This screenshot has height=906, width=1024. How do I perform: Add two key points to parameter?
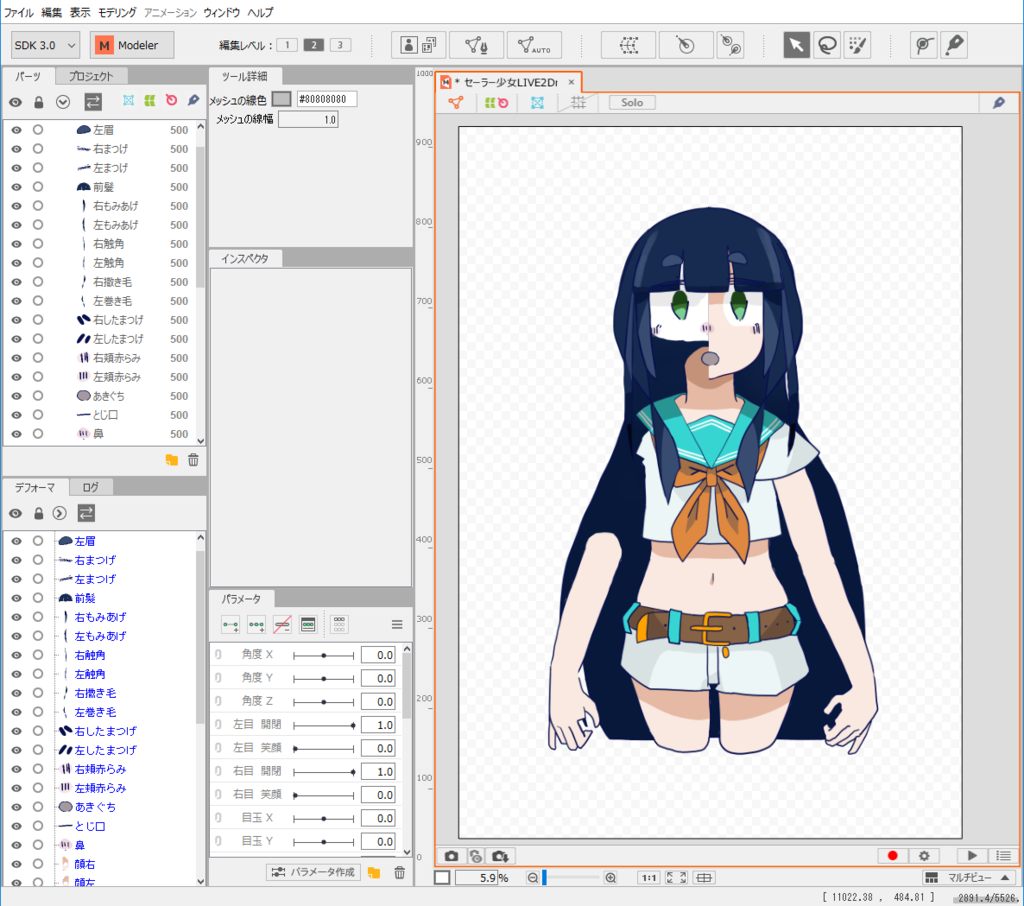coord(231,624)
